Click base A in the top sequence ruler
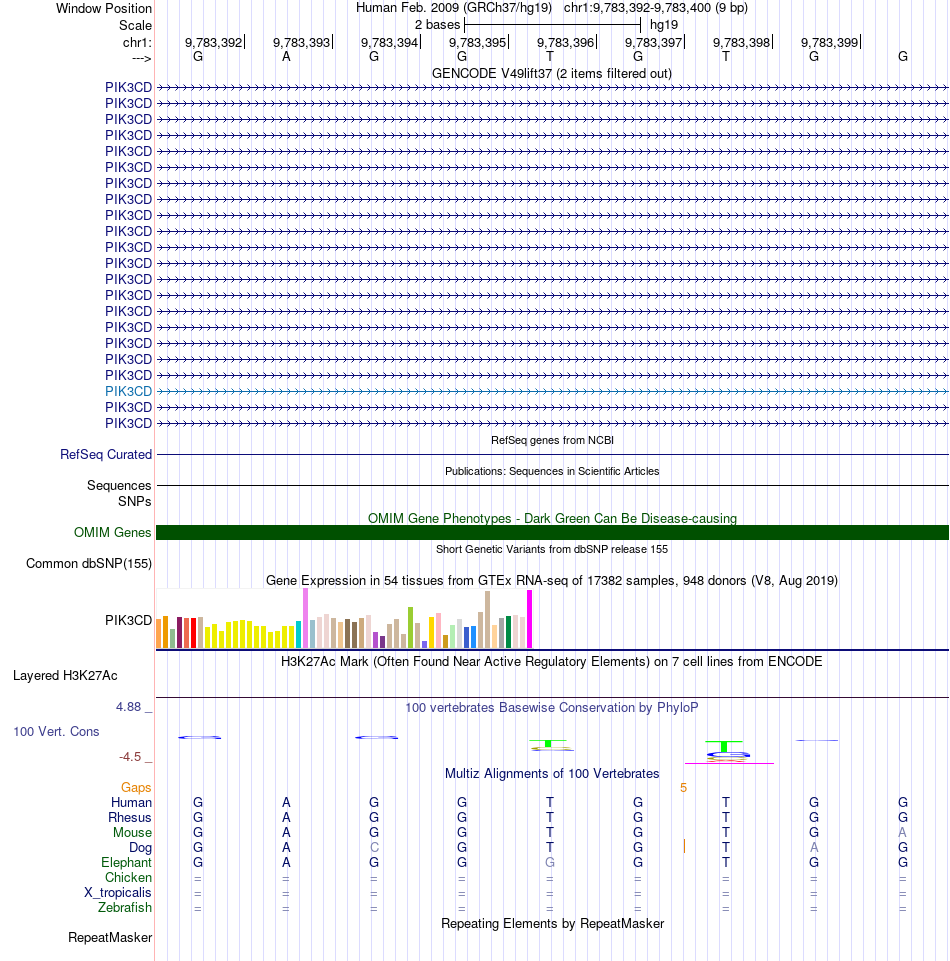The width and height of the screenshot is (950, 961). point(286,56)
